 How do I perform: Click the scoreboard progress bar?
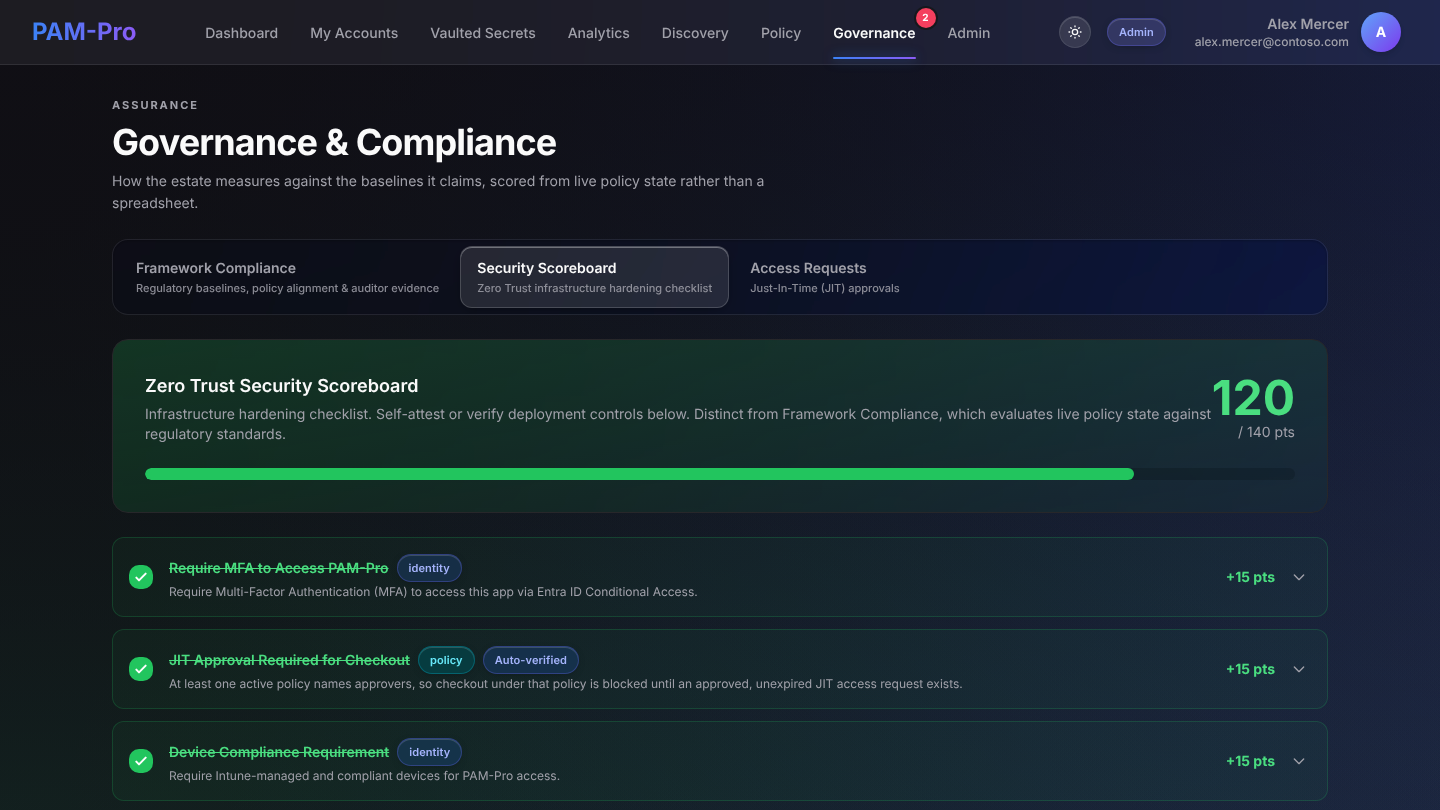point(720,474)
